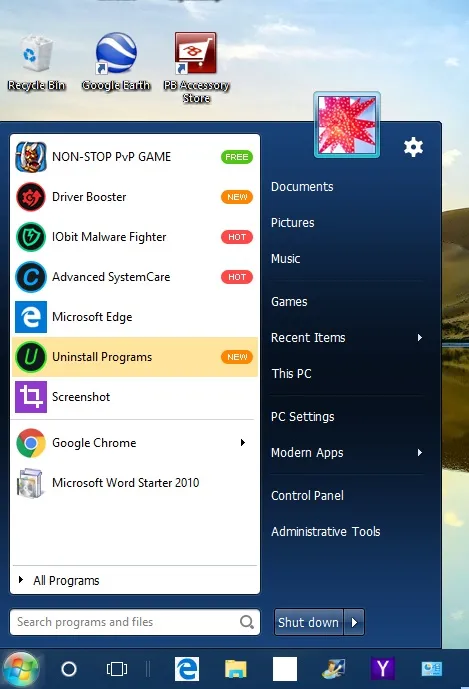Click the Microsoft Edge icon in menu list
The image size is (469, 689).
point(31,317)
